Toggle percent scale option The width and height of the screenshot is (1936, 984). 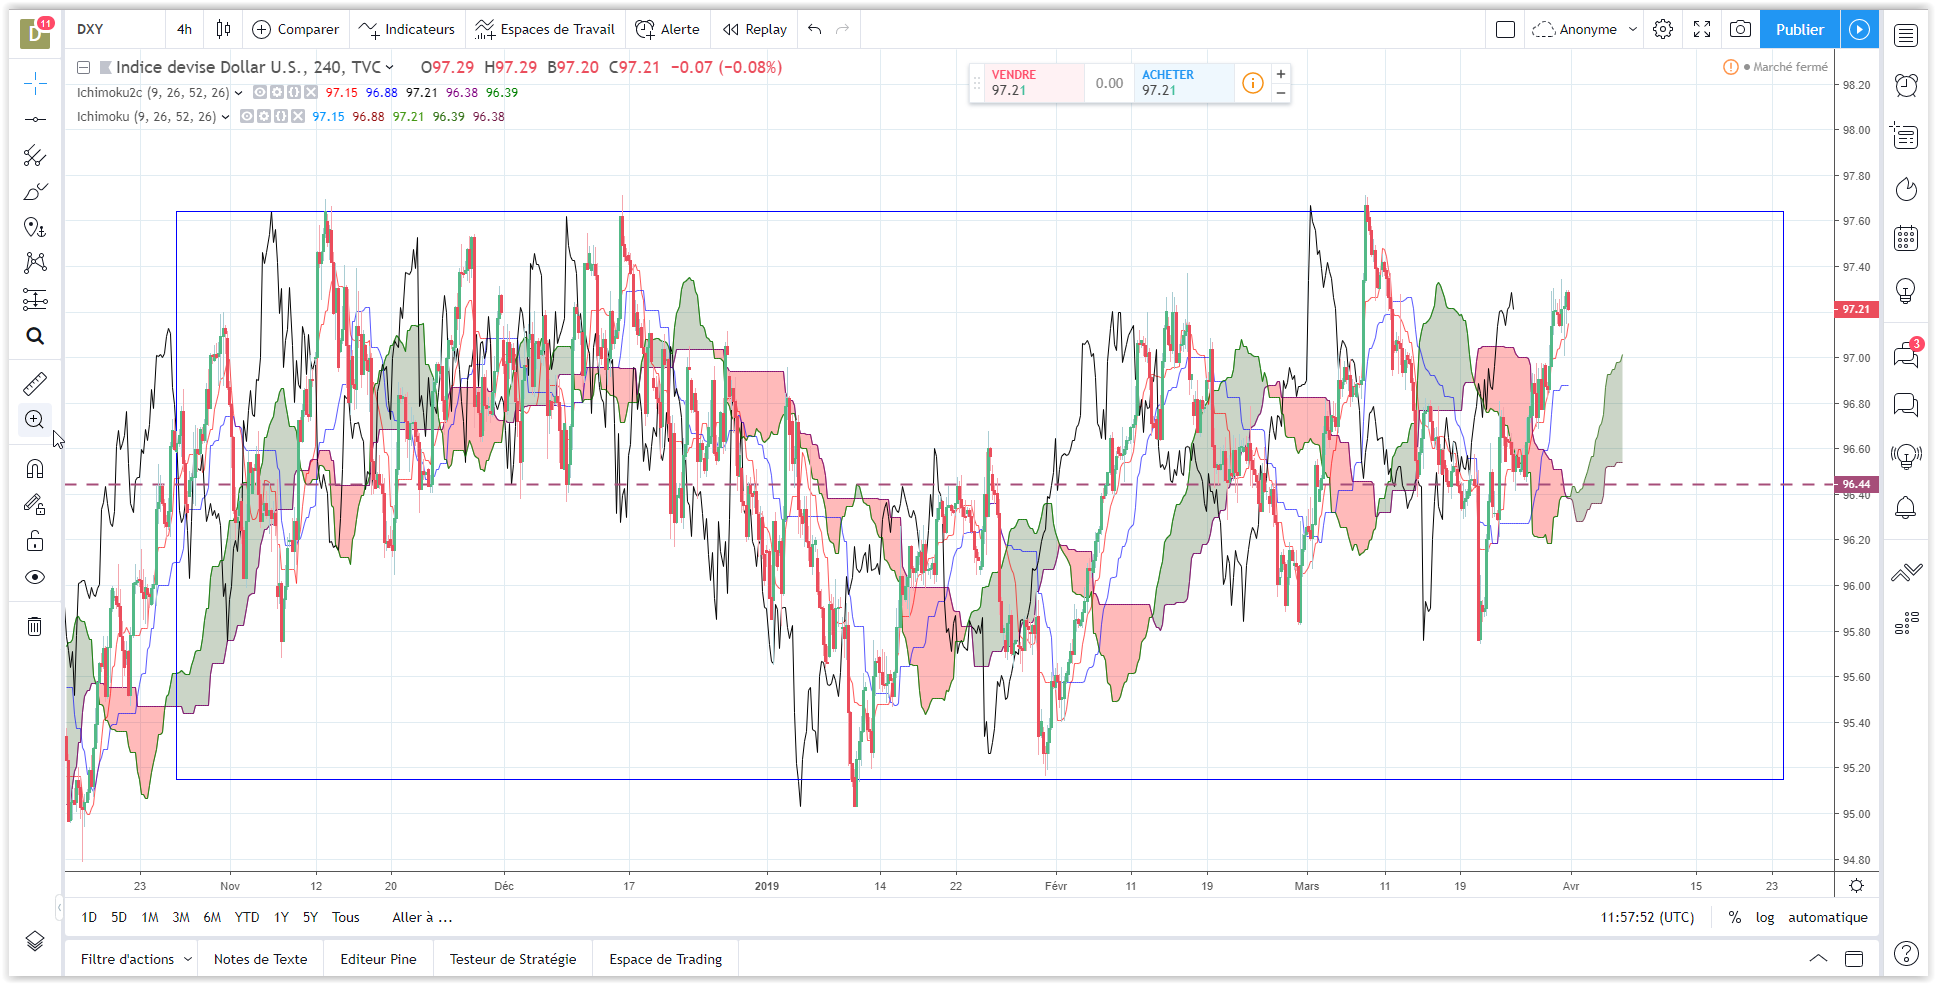point(1735,917)
